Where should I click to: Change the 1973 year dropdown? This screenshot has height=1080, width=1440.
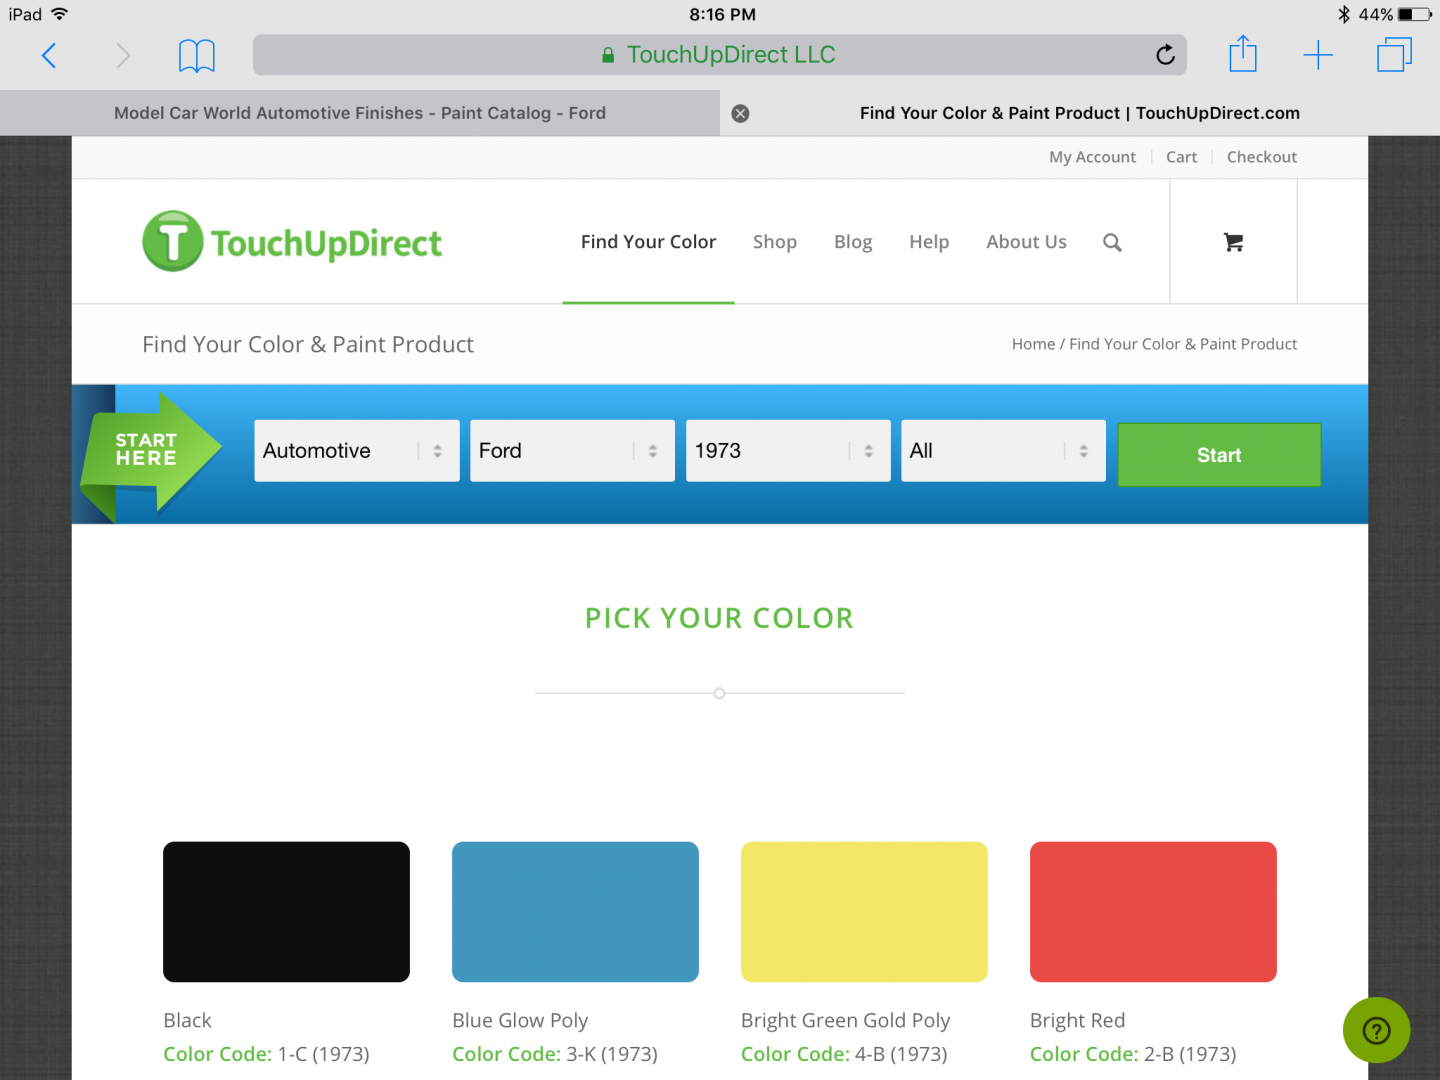click(x=788, y=451)
